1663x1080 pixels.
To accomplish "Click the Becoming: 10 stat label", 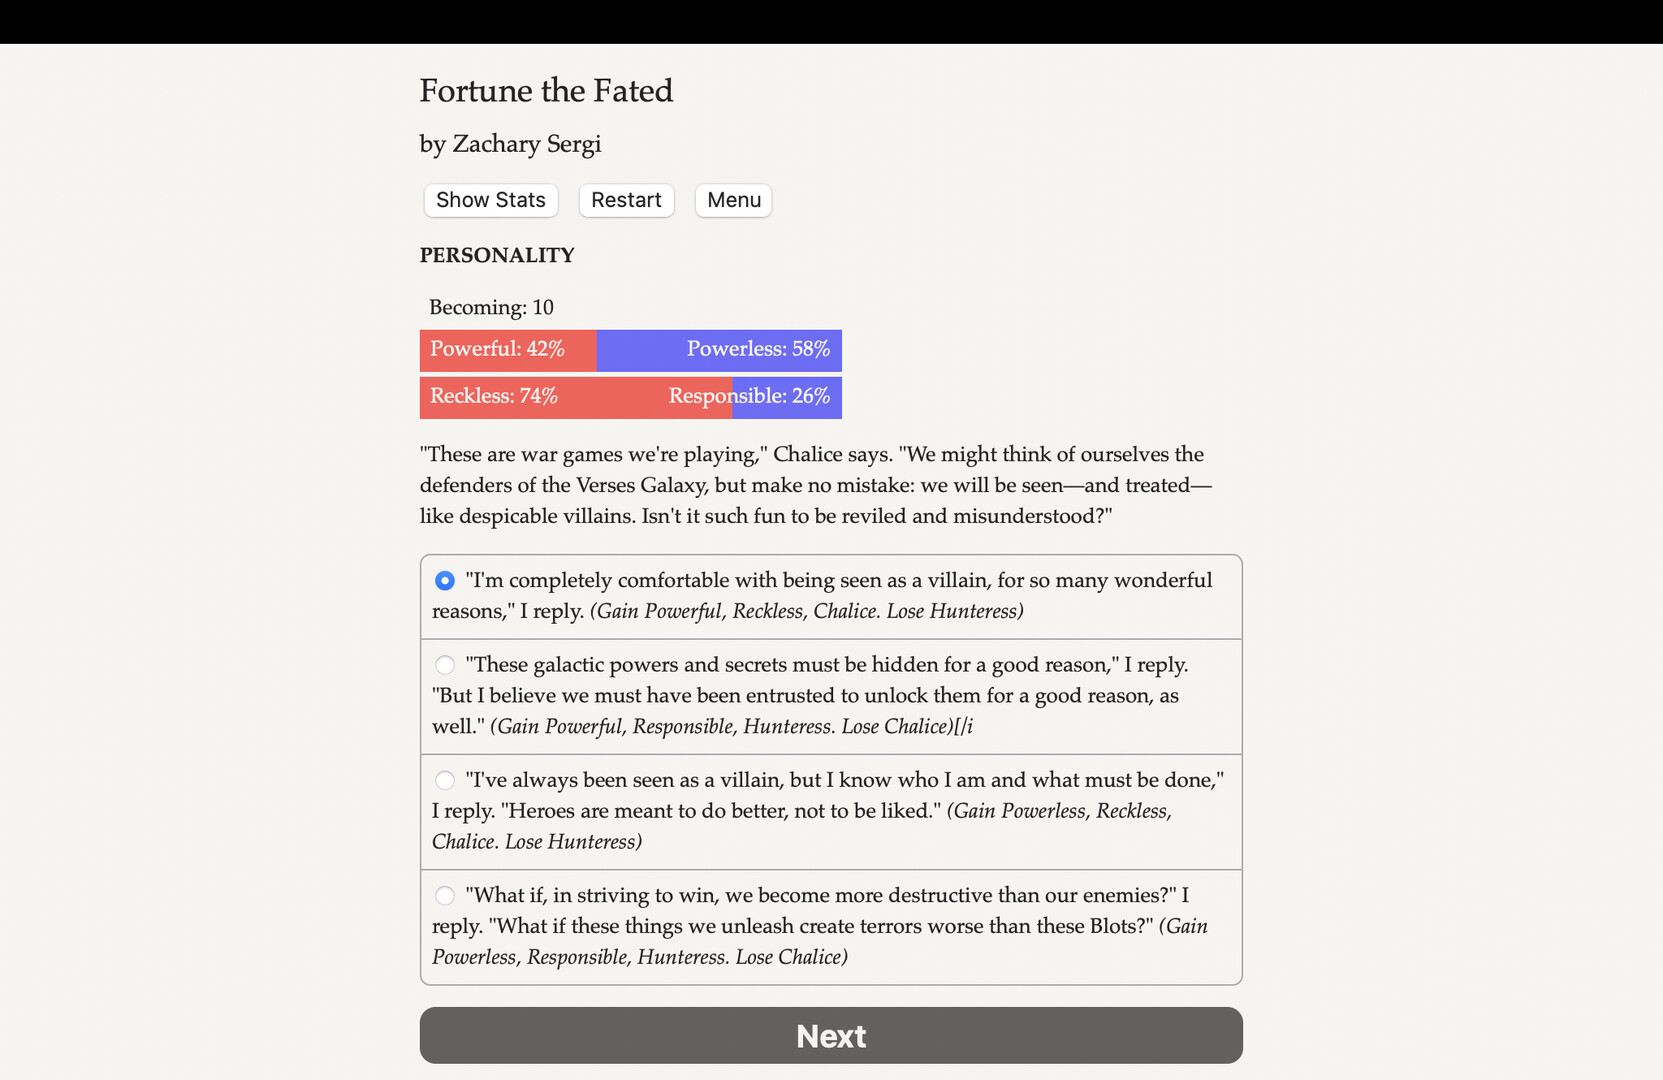I will [490, 307].
